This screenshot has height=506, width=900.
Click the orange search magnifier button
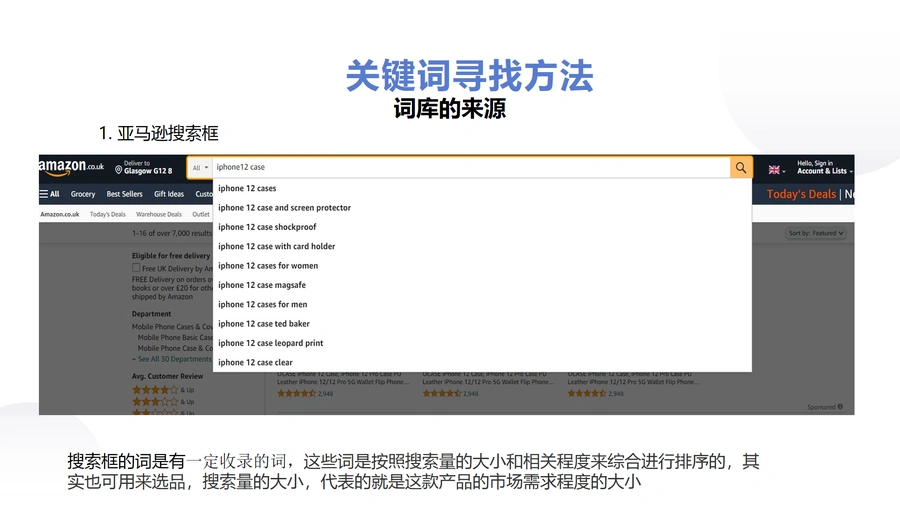[x=741, y=168]
